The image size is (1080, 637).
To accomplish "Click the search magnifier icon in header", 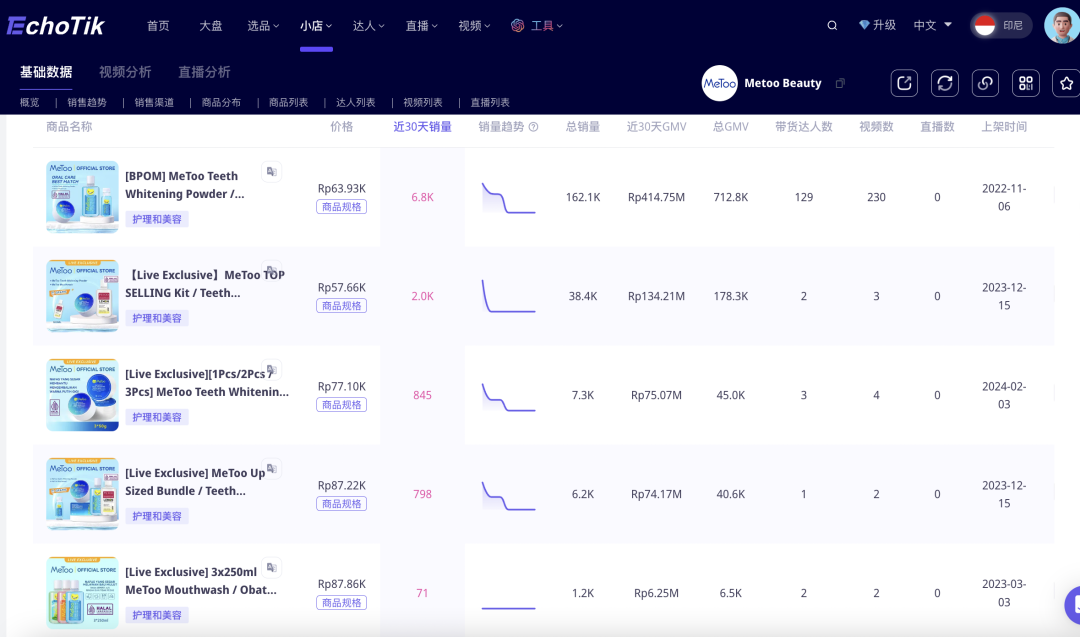I will click(832, 26).
